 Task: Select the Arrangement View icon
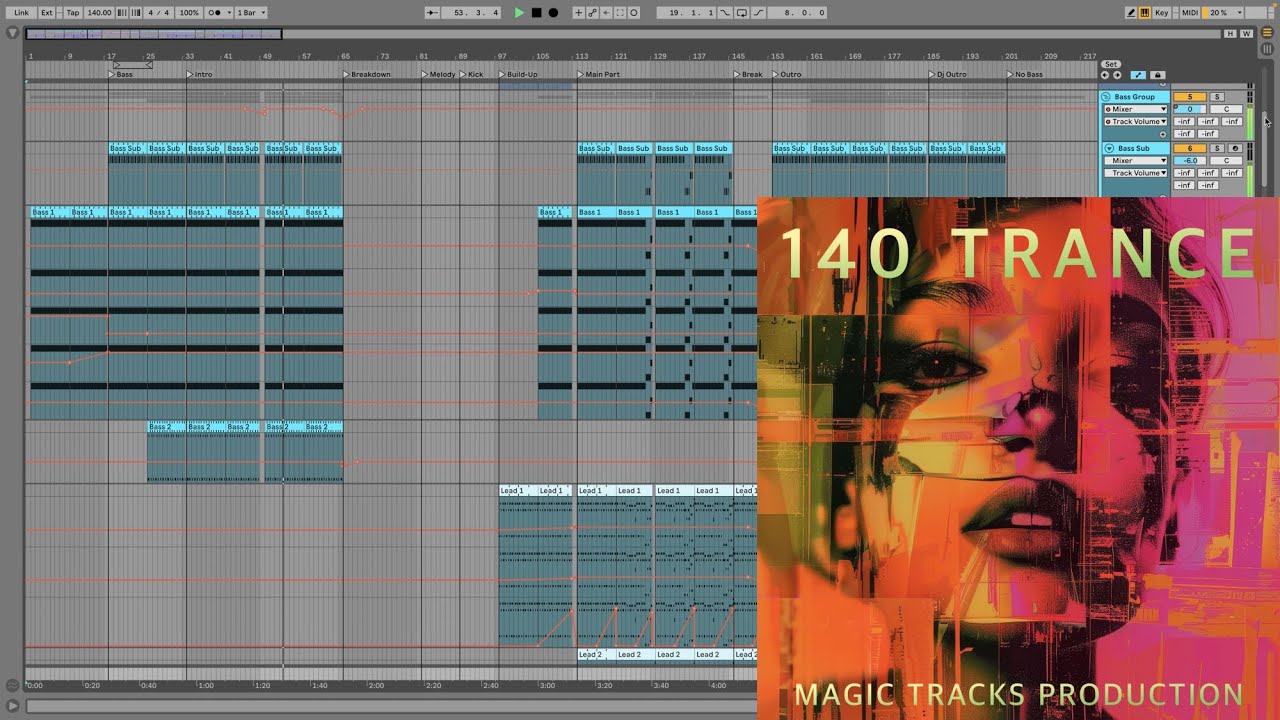tap(1267, 34)
